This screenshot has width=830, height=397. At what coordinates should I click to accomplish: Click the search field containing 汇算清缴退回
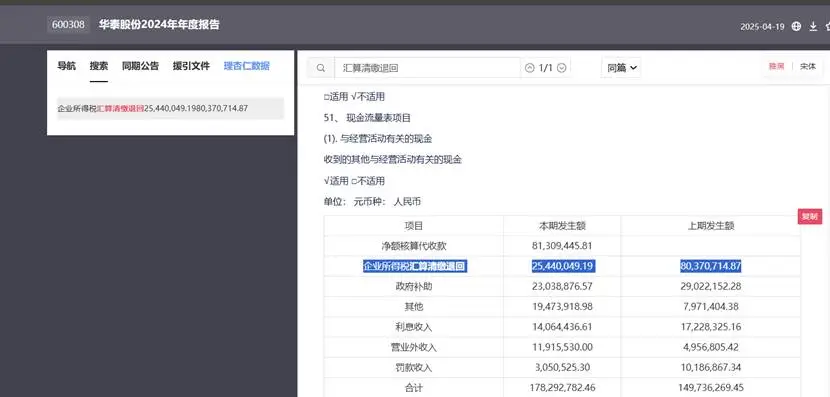pos(428,68)
